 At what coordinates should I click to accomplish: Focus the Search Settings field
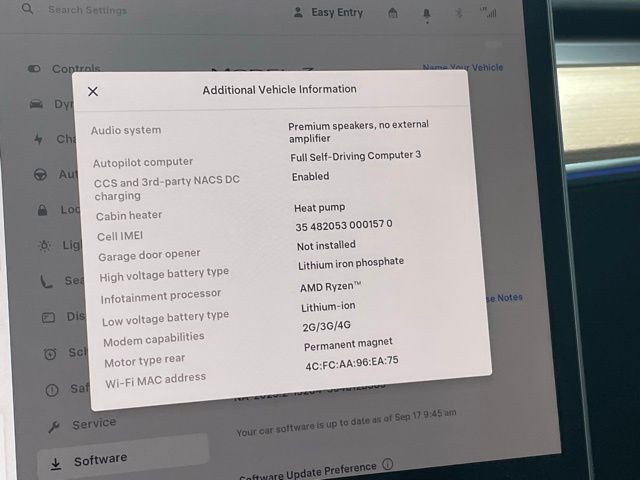pos(87,10)
